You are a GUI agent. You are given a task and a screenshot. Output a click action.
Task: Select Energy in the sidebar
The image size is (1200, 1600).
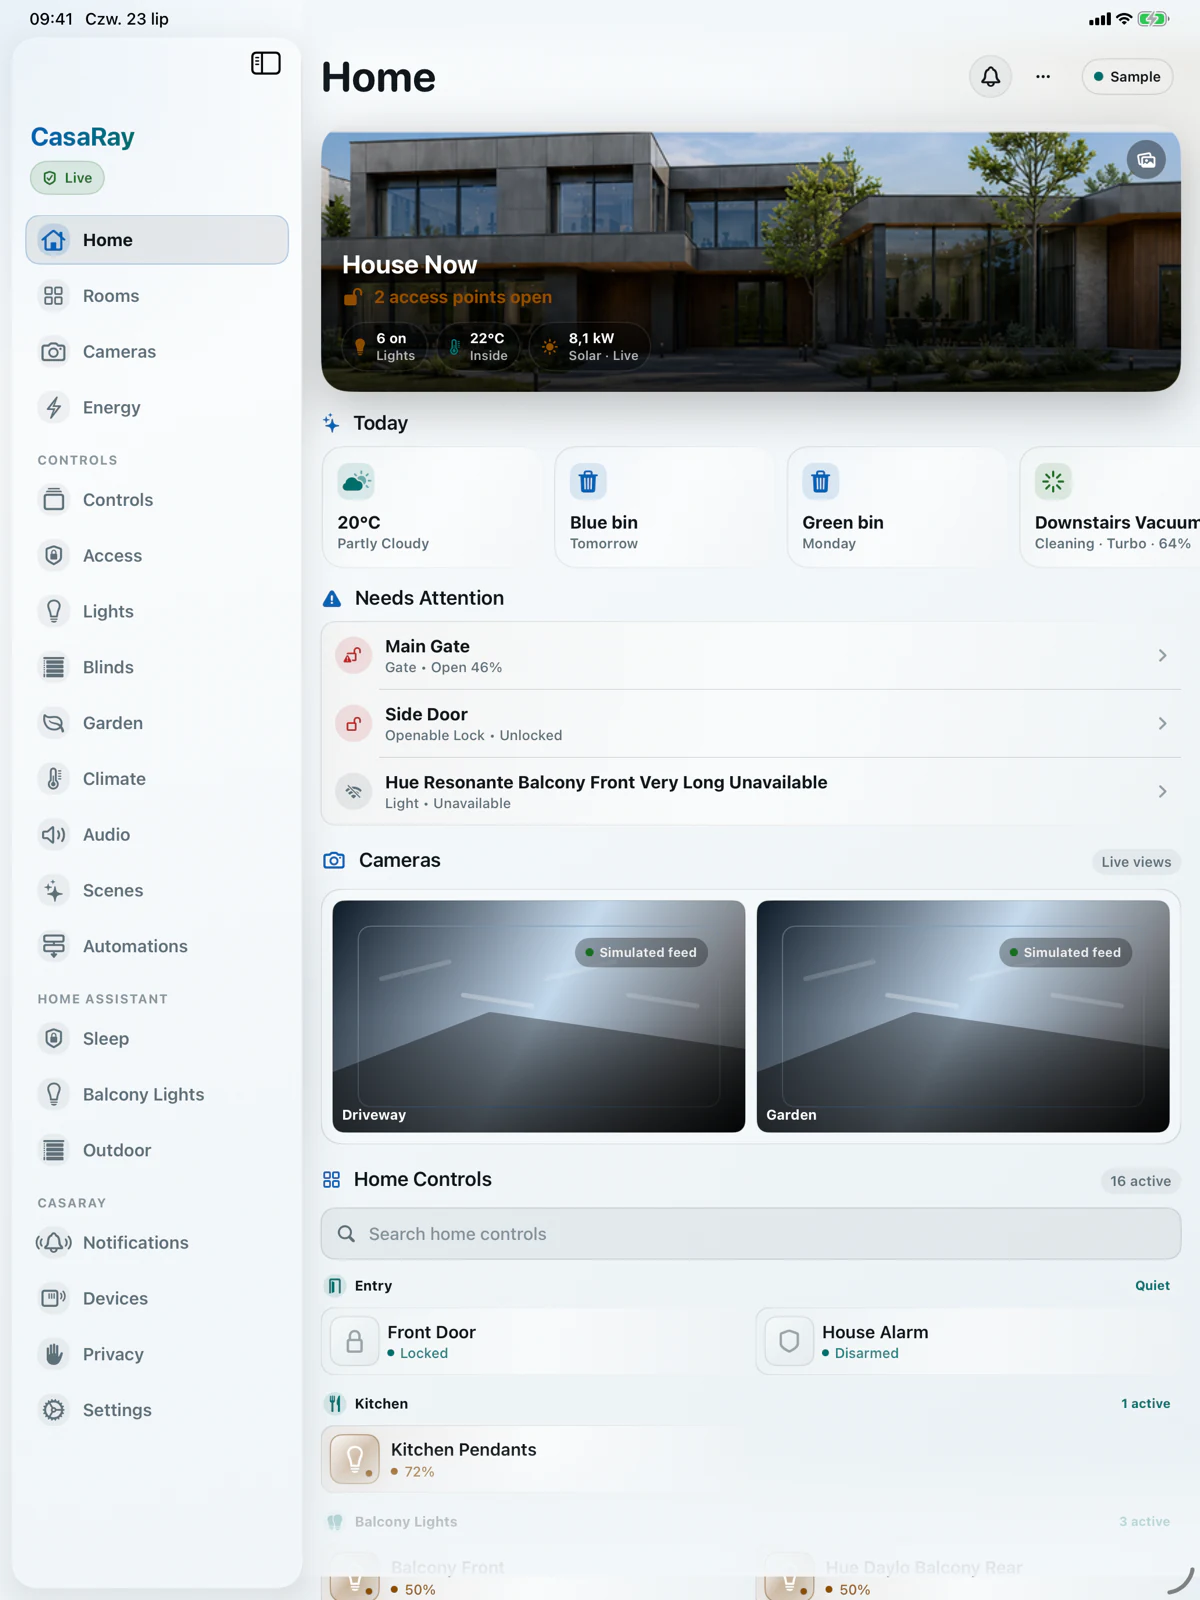click(157, 408)
